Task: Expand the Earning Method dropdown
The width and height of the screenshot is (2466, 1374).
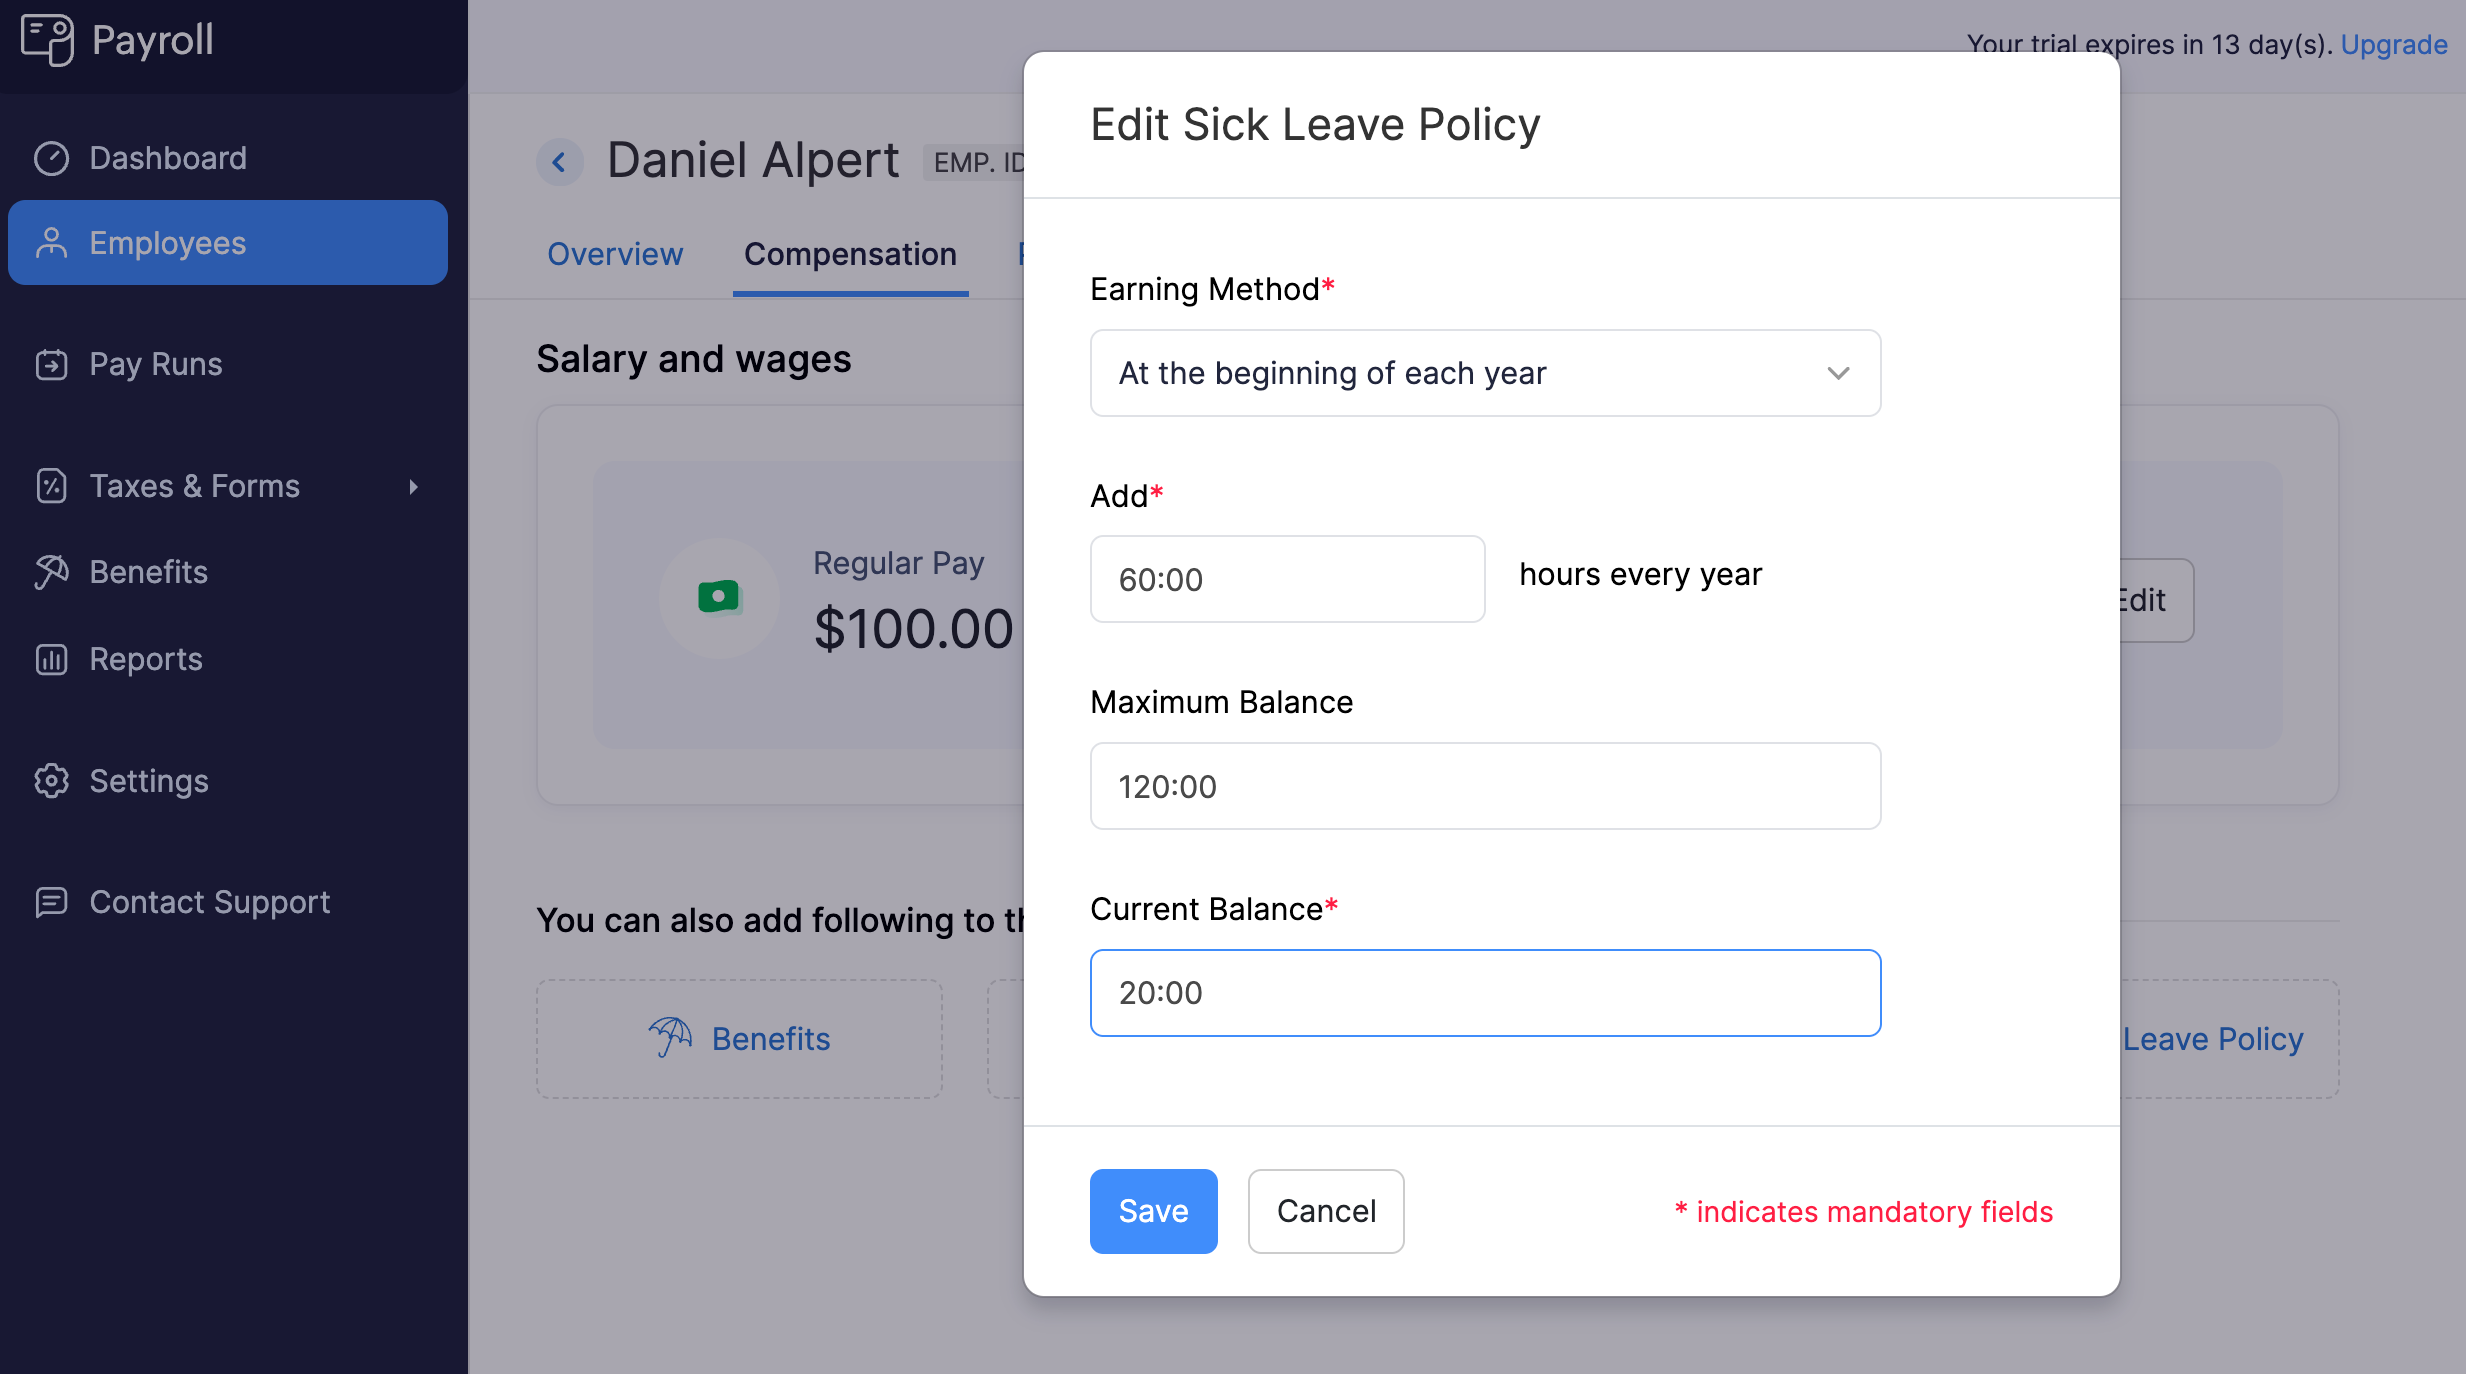Action: [x=1485, y=372]
